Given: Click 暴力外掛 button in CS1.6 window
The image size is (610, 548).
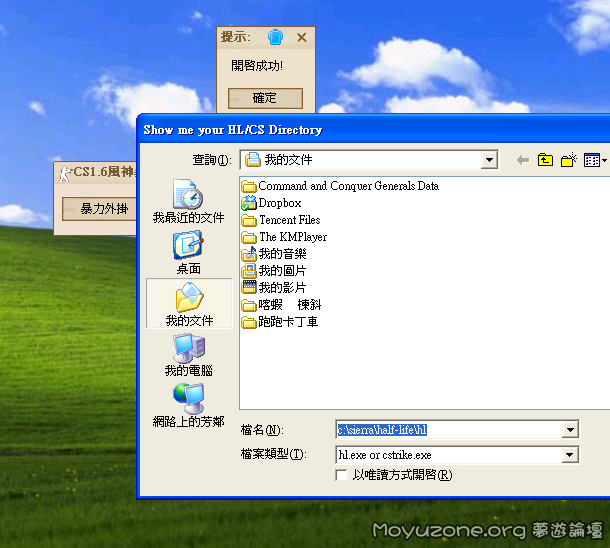Looking at the screenshot, I should click(99, 209).
